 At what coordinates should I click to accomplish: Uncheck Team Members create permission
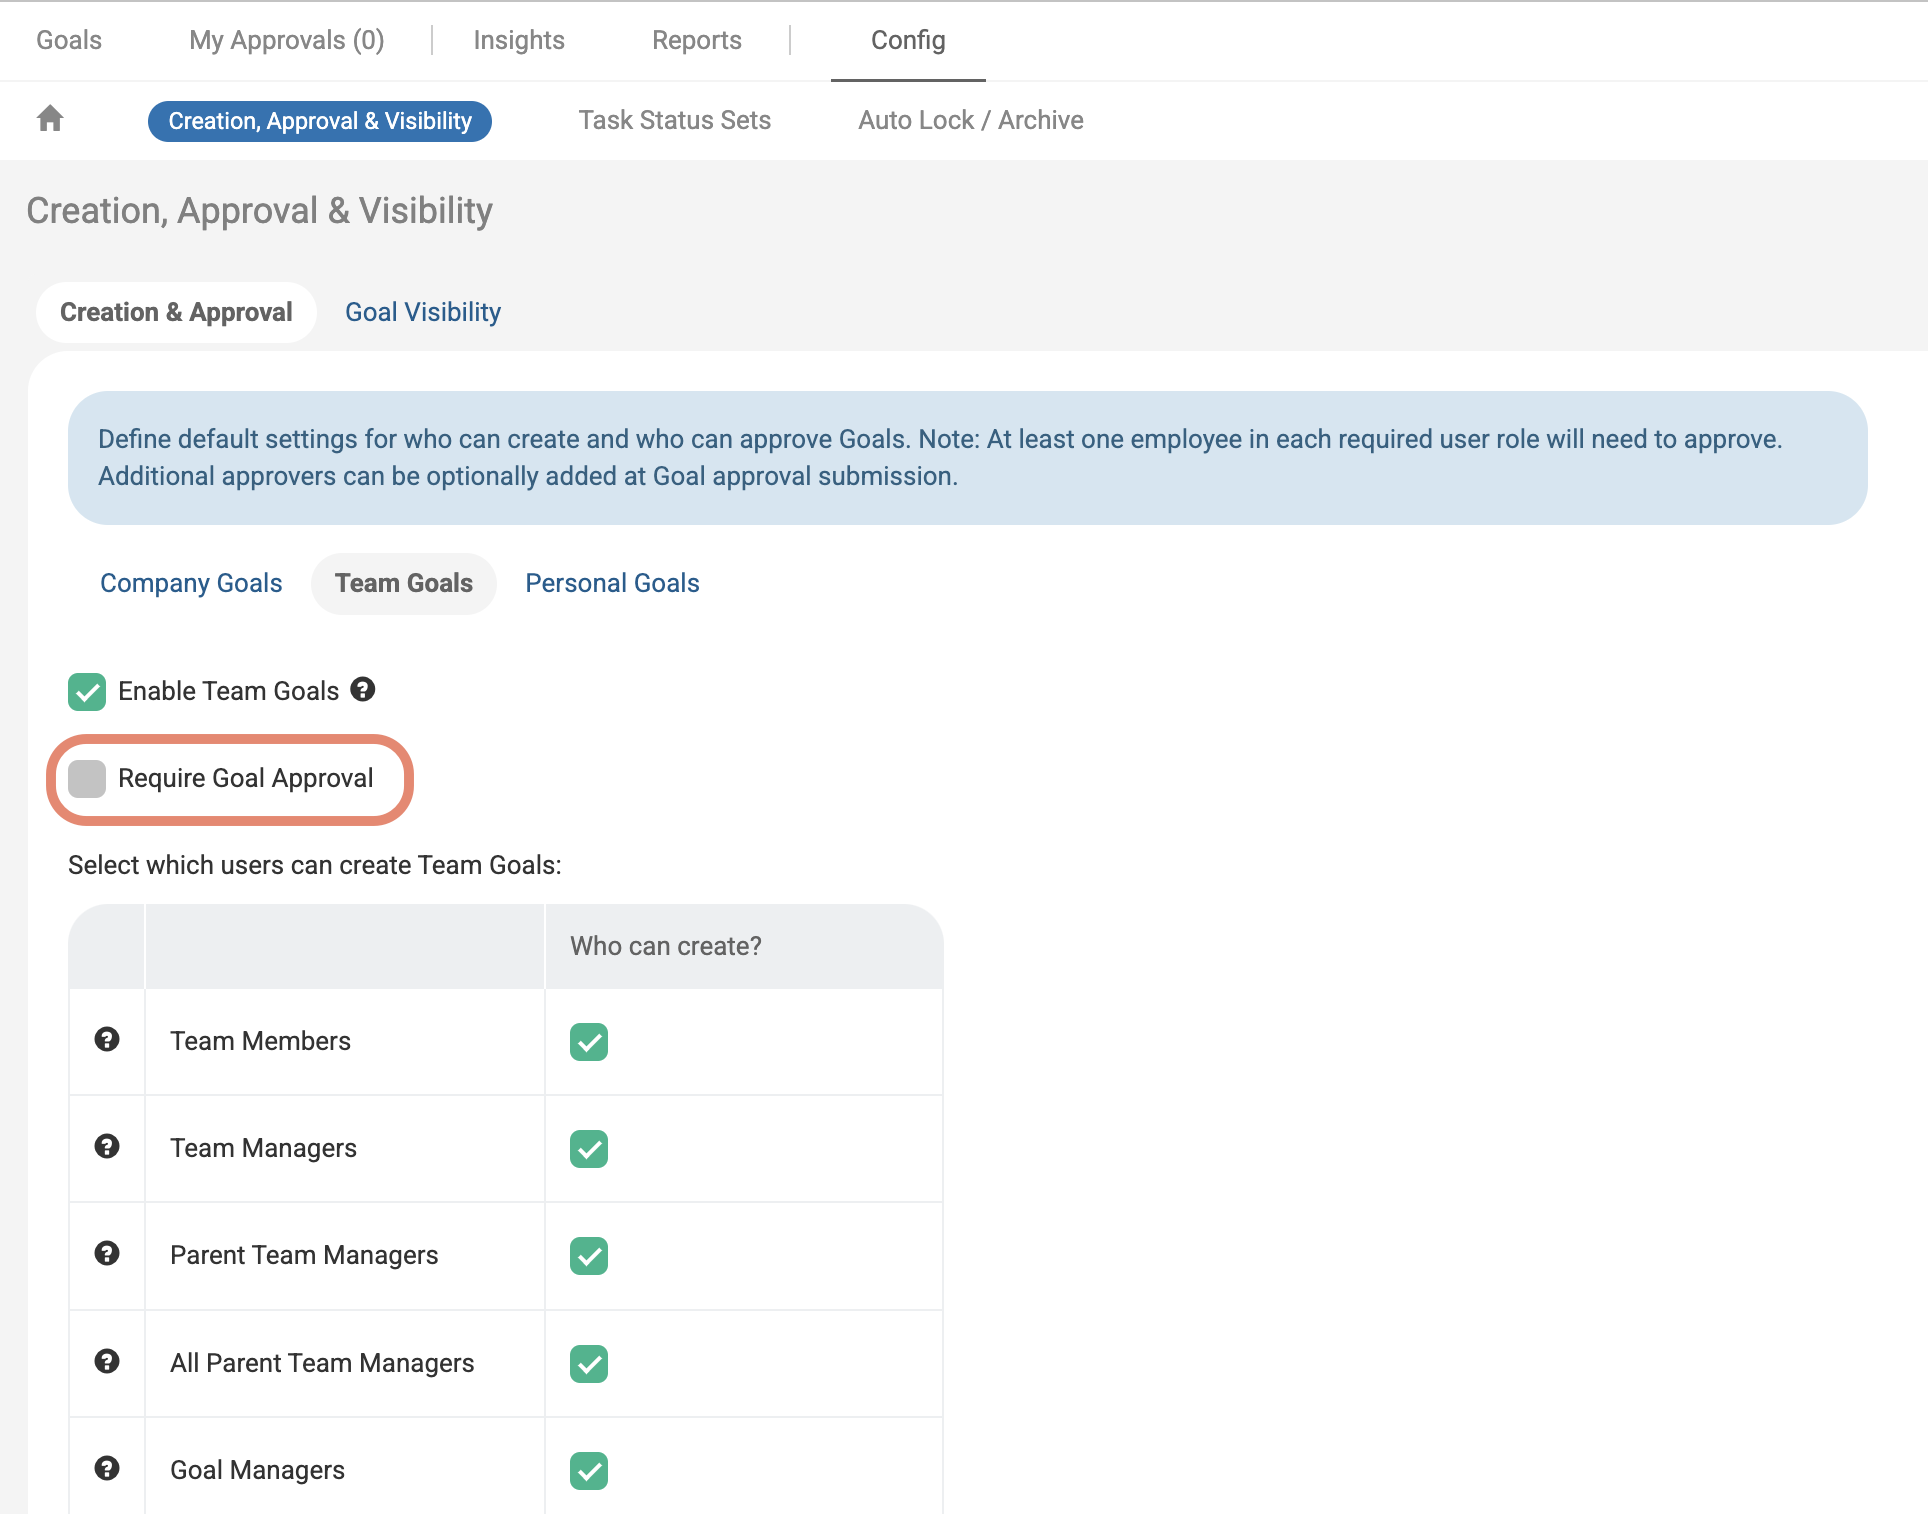589,1042
